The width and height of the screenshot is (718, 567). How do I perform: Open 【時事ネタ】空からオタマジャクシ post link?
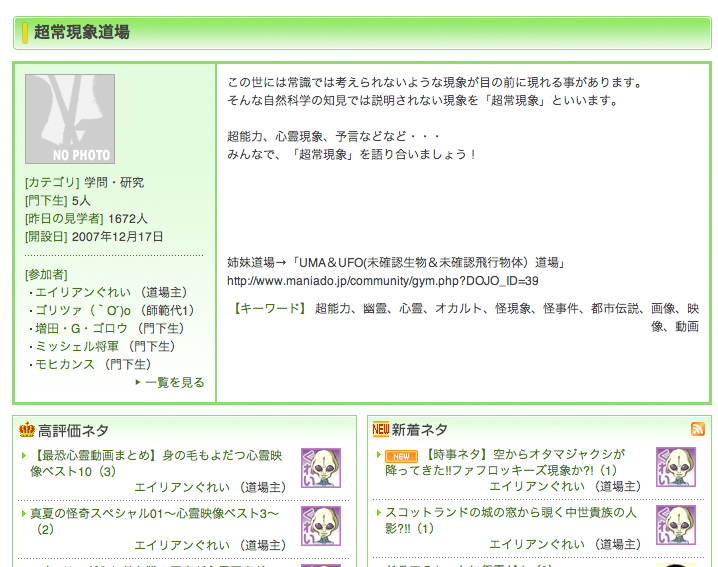(x=518, y=455)
